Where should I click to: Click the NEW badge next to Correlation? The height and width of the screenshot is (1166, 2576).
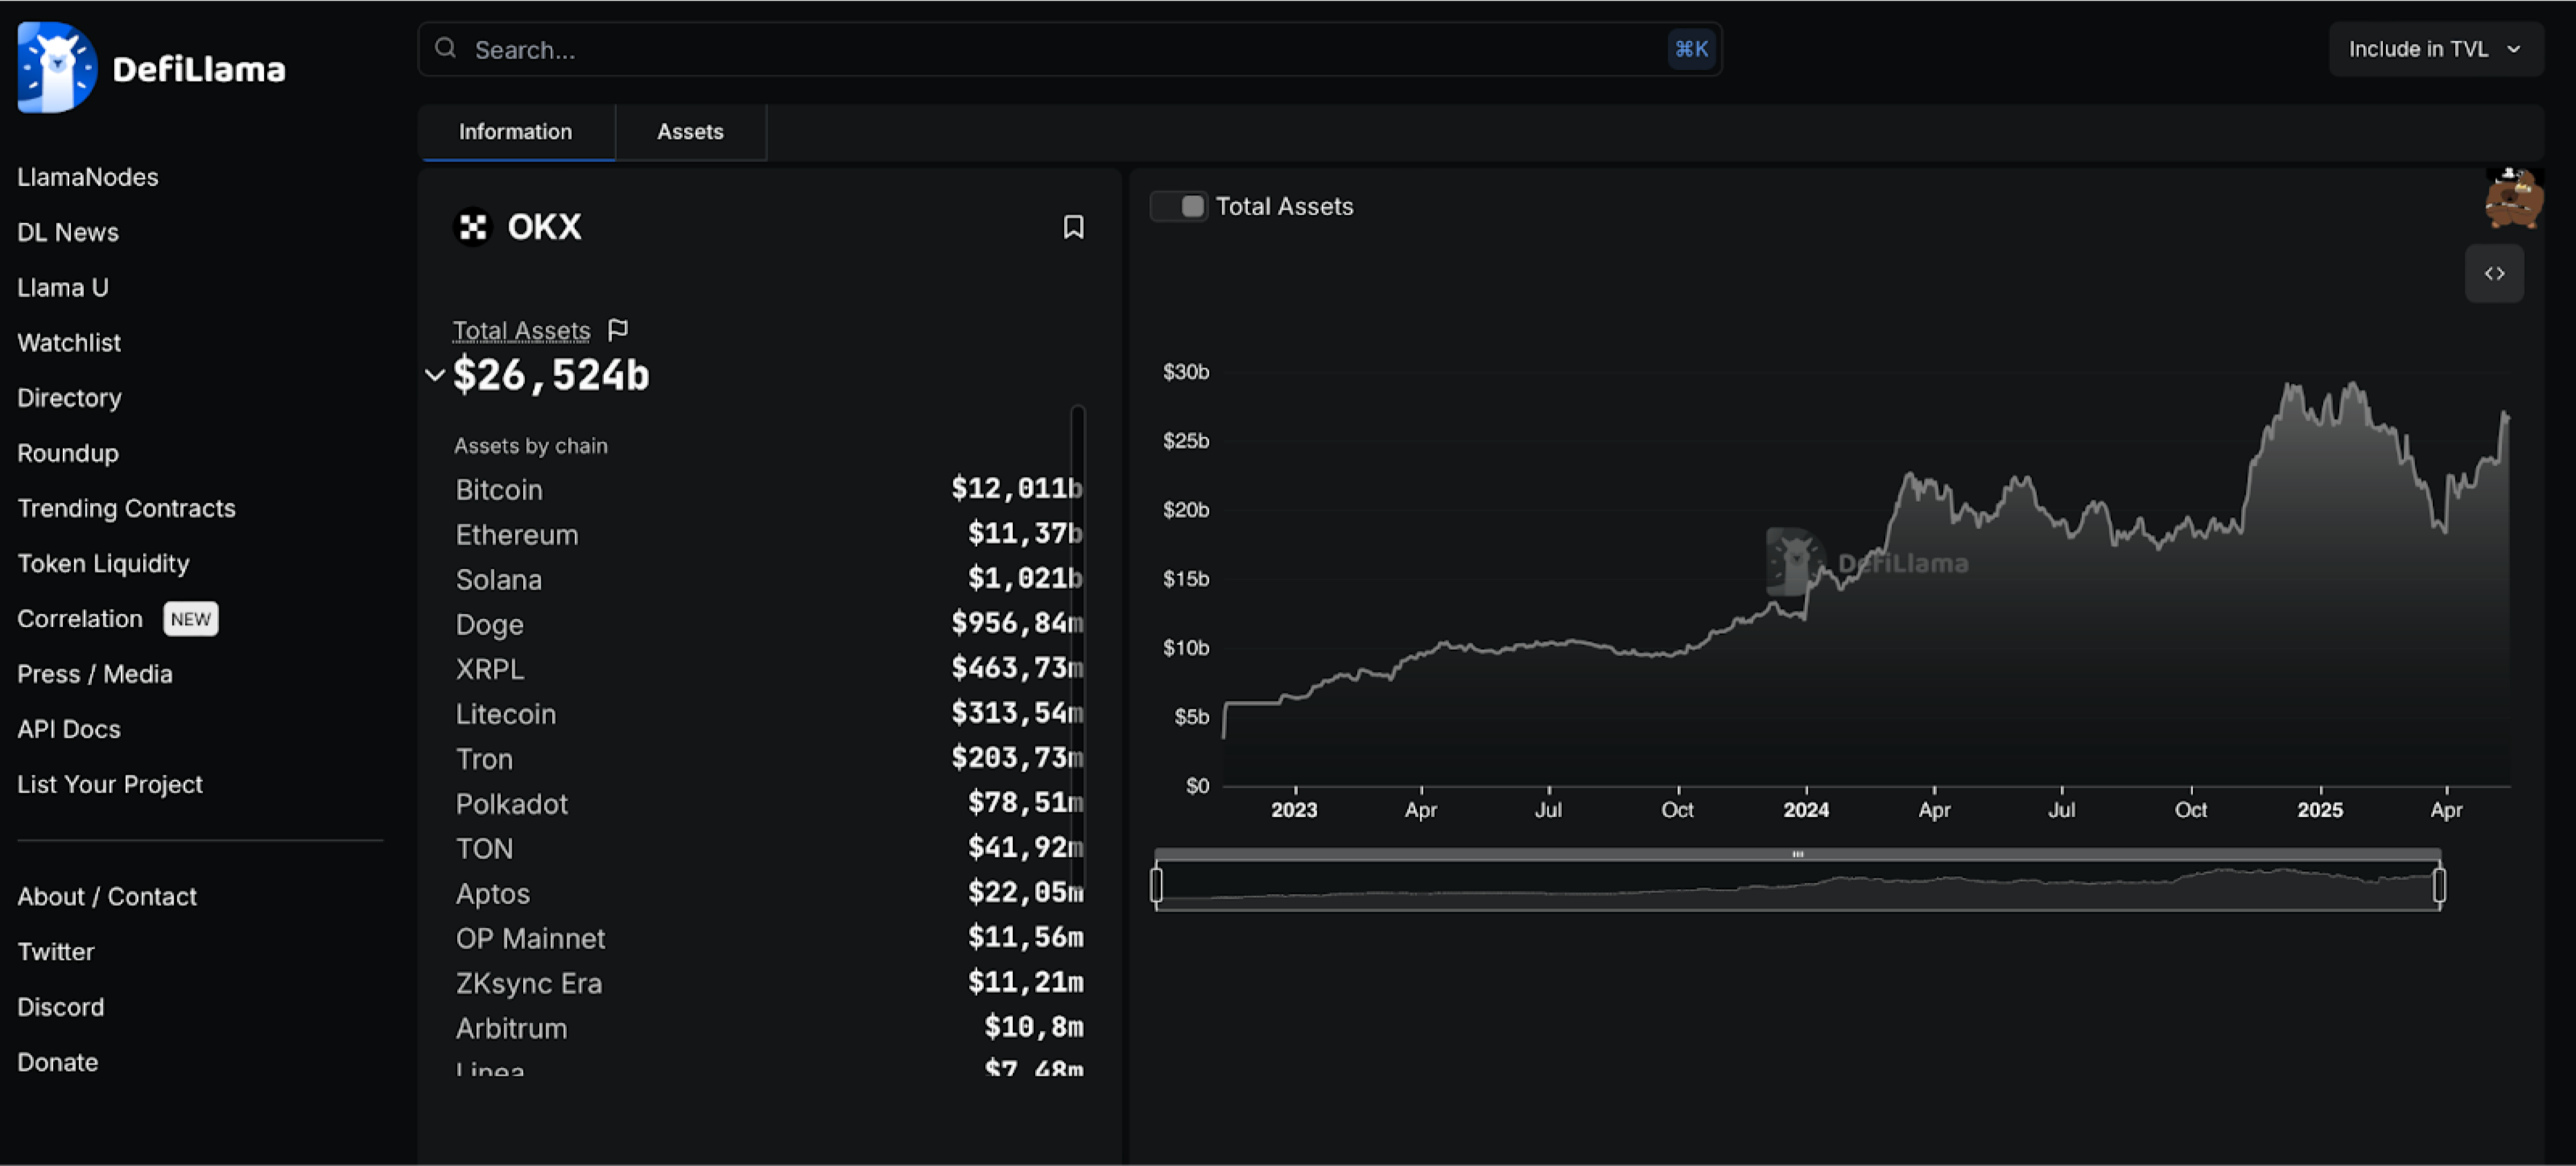[190, 619]
